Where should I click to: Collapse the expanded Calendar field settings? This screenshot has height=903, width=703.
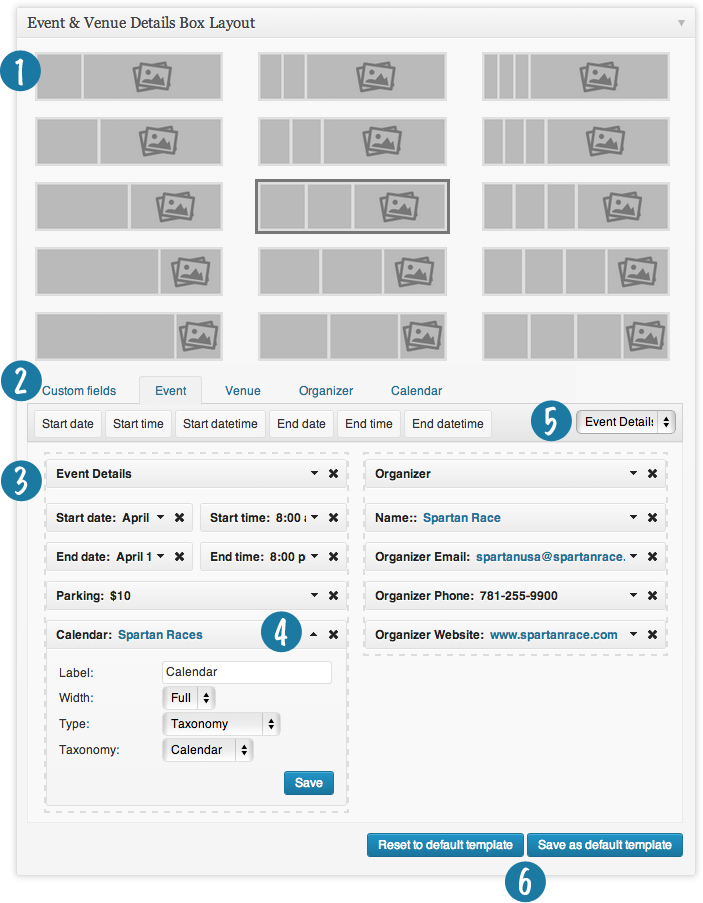tap(314, 634)
